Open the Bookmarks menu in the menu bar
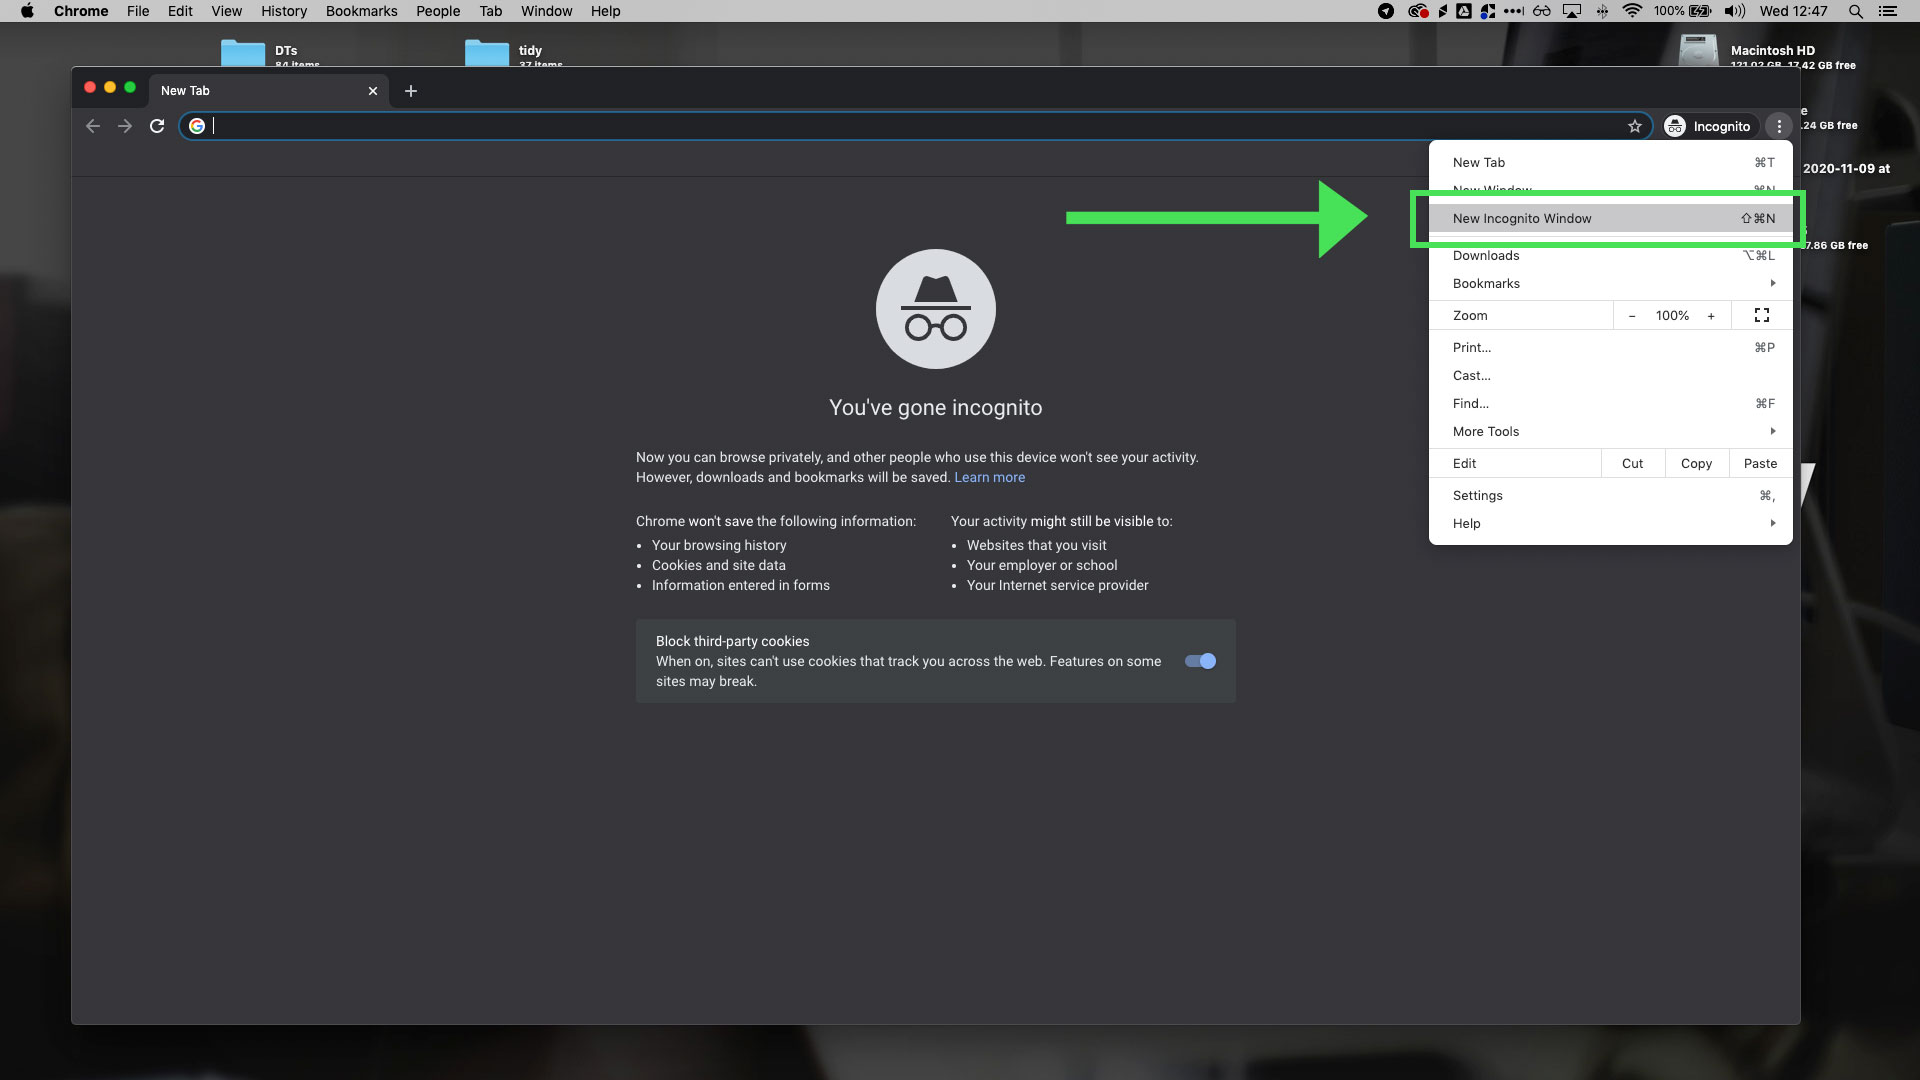The height and width of the screenshot is (1080, 1920). [361, 11]
